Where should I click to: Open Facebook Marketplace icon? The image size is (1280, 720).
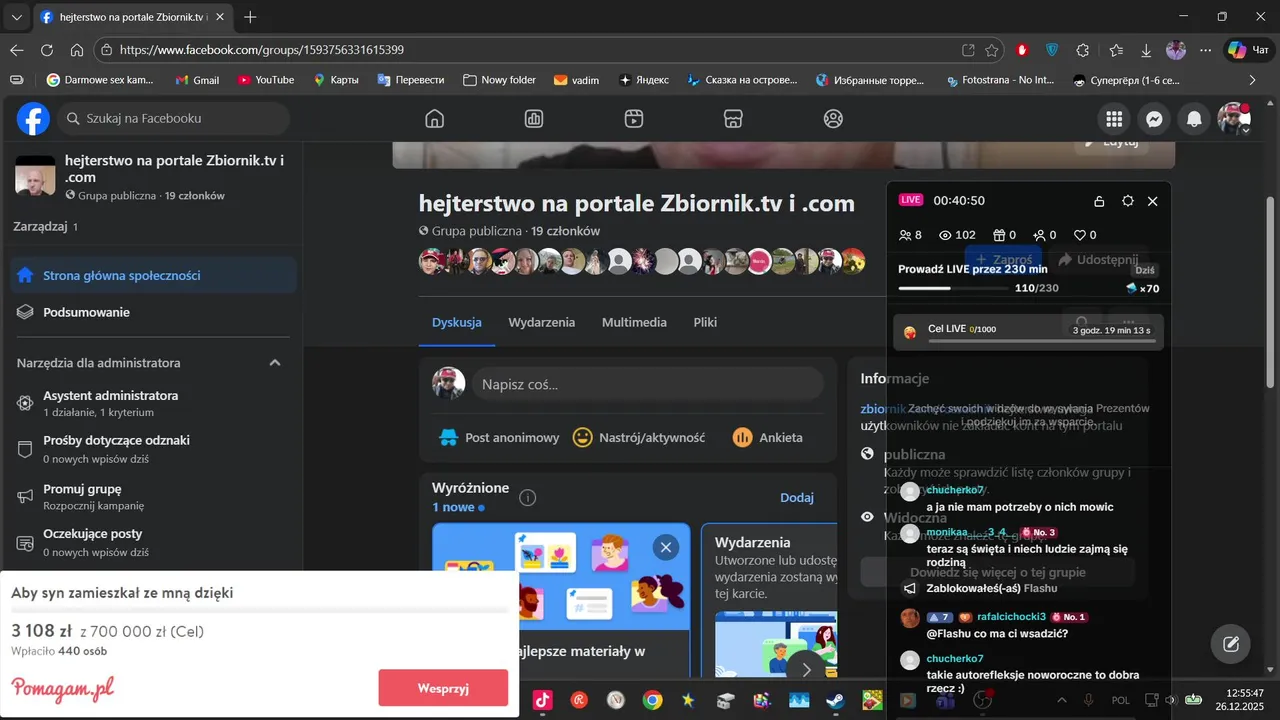tap(733, 119)
